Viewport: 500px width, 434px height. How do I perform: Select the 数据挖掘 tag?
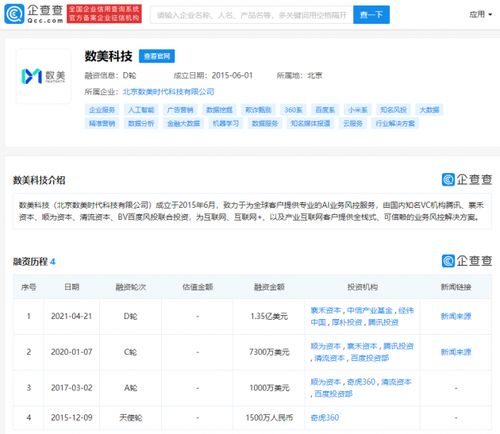point(219,110)
